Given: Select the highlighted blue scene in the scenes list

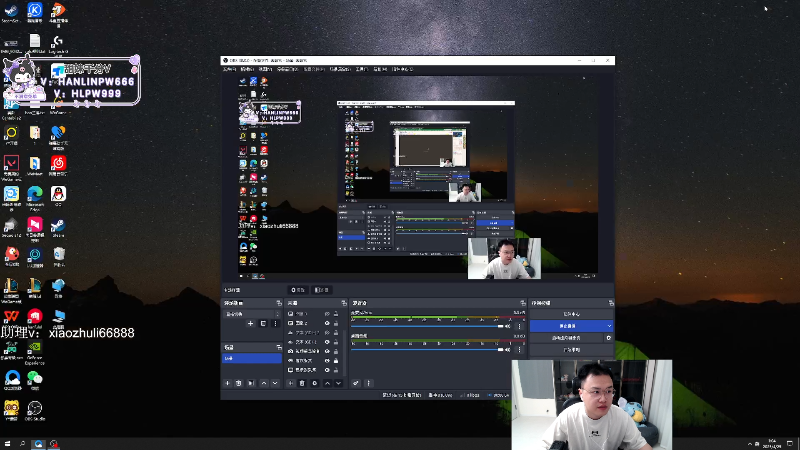Looking at the screenshot, I should [252, 359].
